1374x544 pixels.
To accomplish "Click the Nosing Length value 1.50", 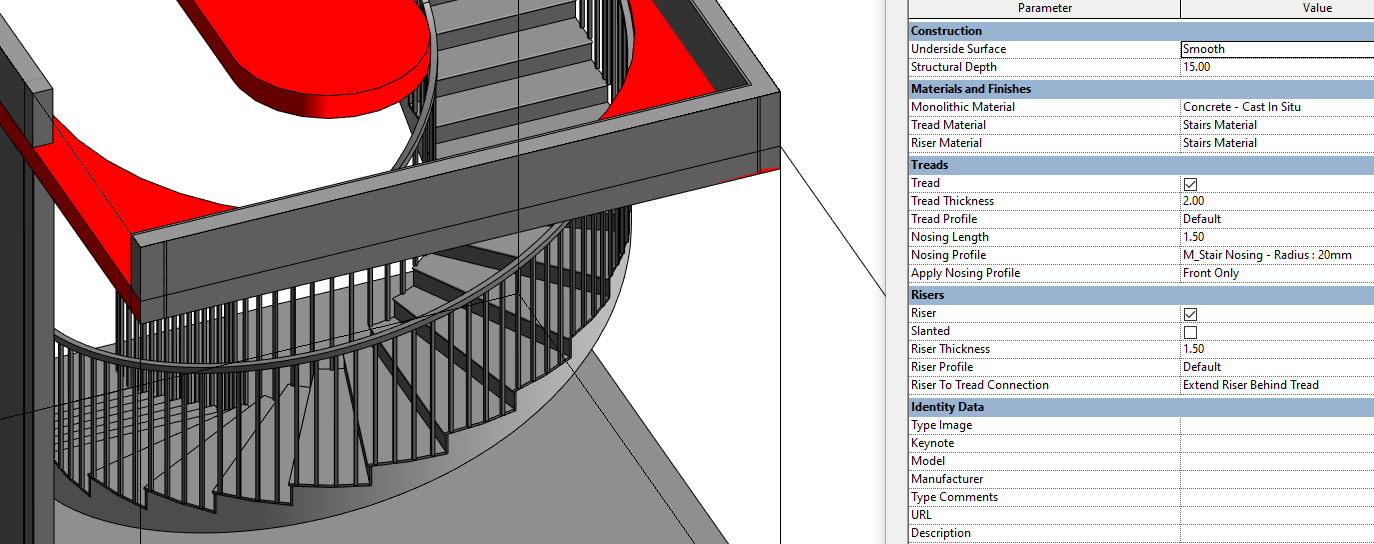I will 1277,237.
